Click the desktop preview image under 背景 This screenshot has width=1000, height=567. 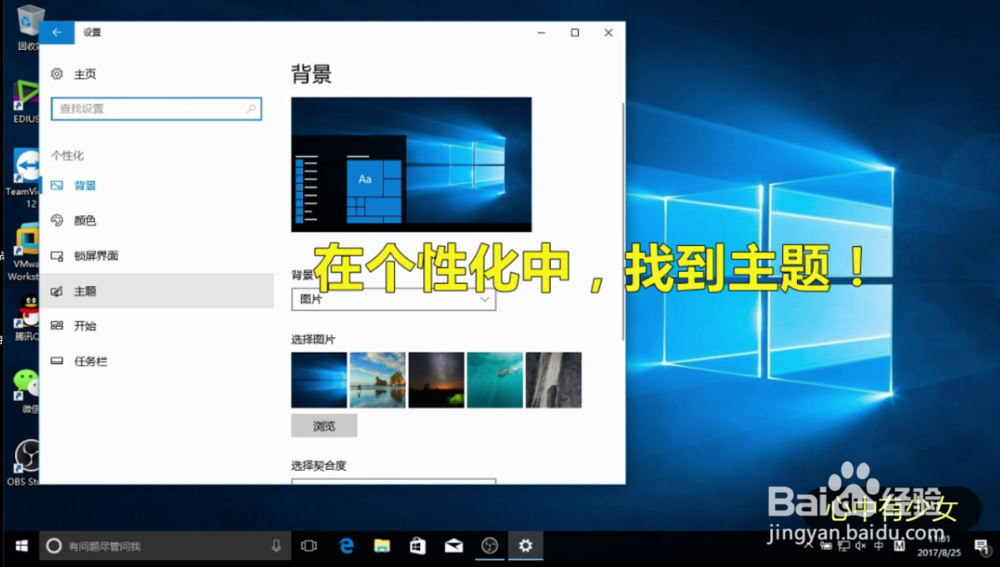point(411,165)
